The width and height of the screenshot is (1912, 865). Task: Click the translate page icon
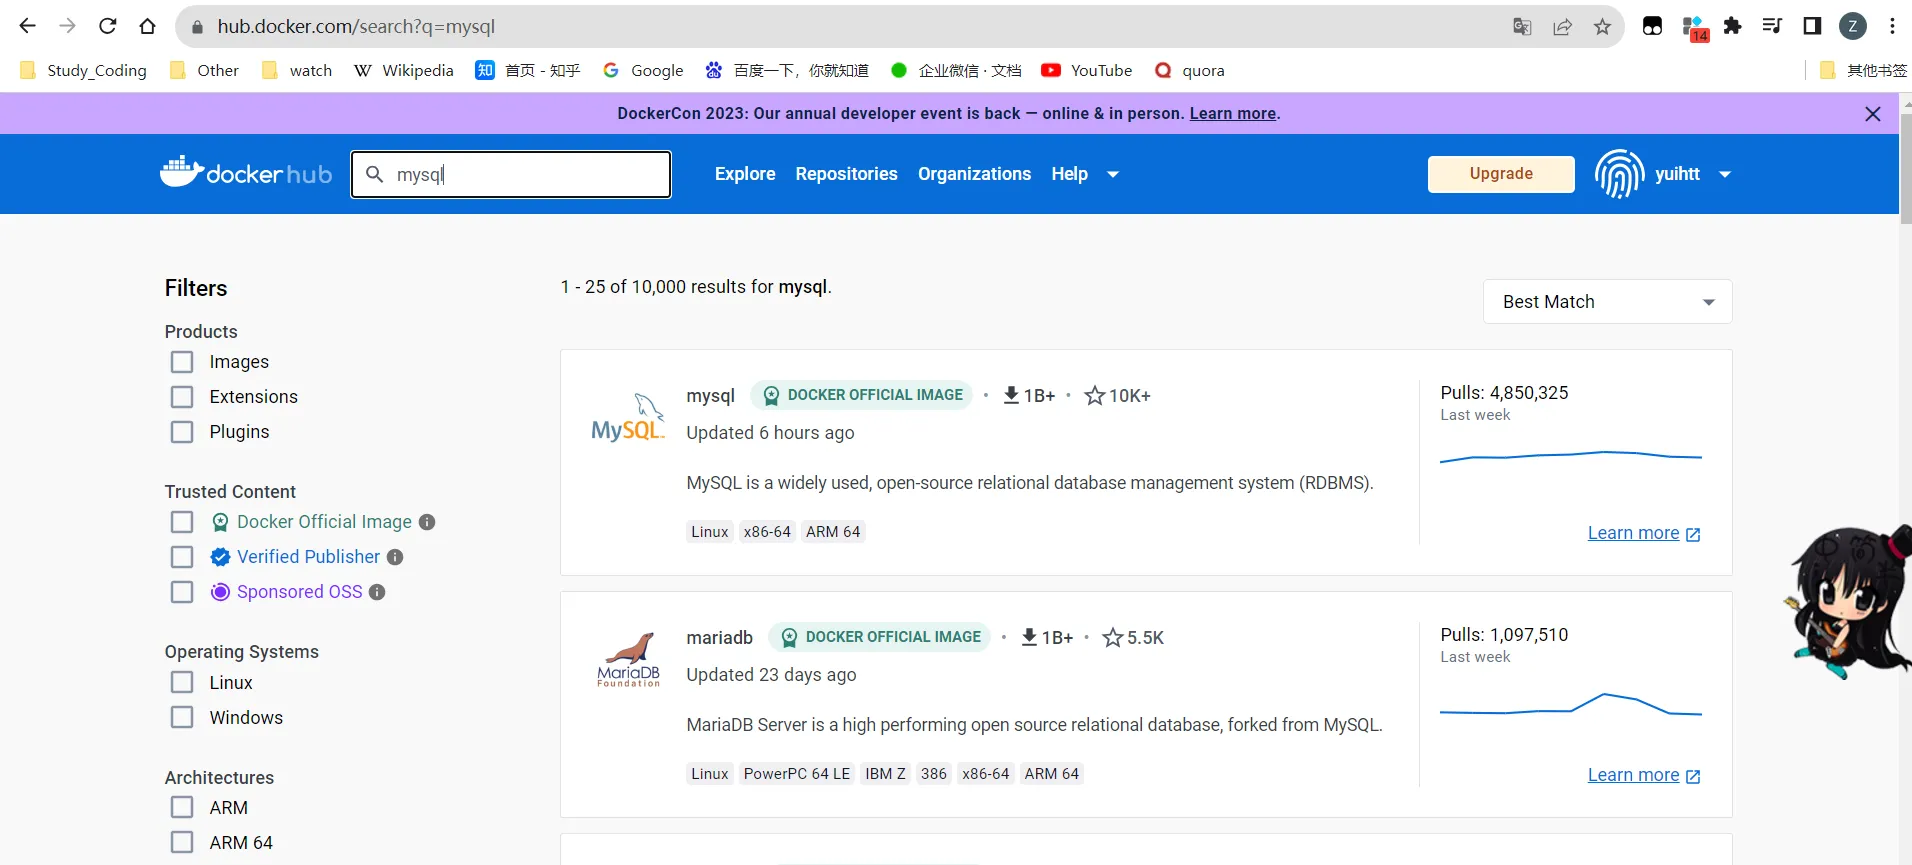pyautogui.click(x=1522, y=27)
